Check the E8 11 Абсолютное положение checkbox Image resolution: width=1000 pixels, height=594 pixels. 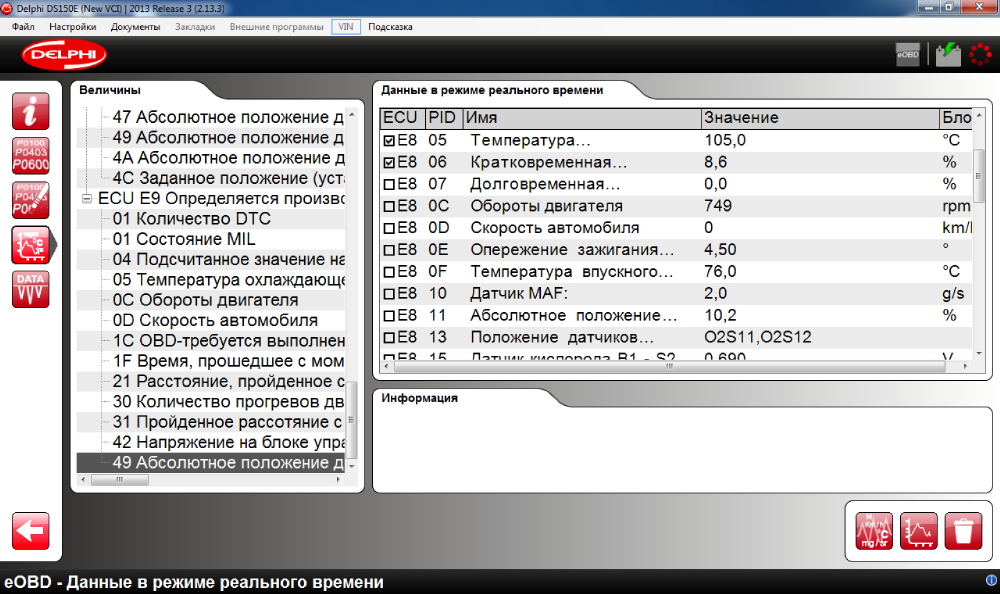[389, 316]
